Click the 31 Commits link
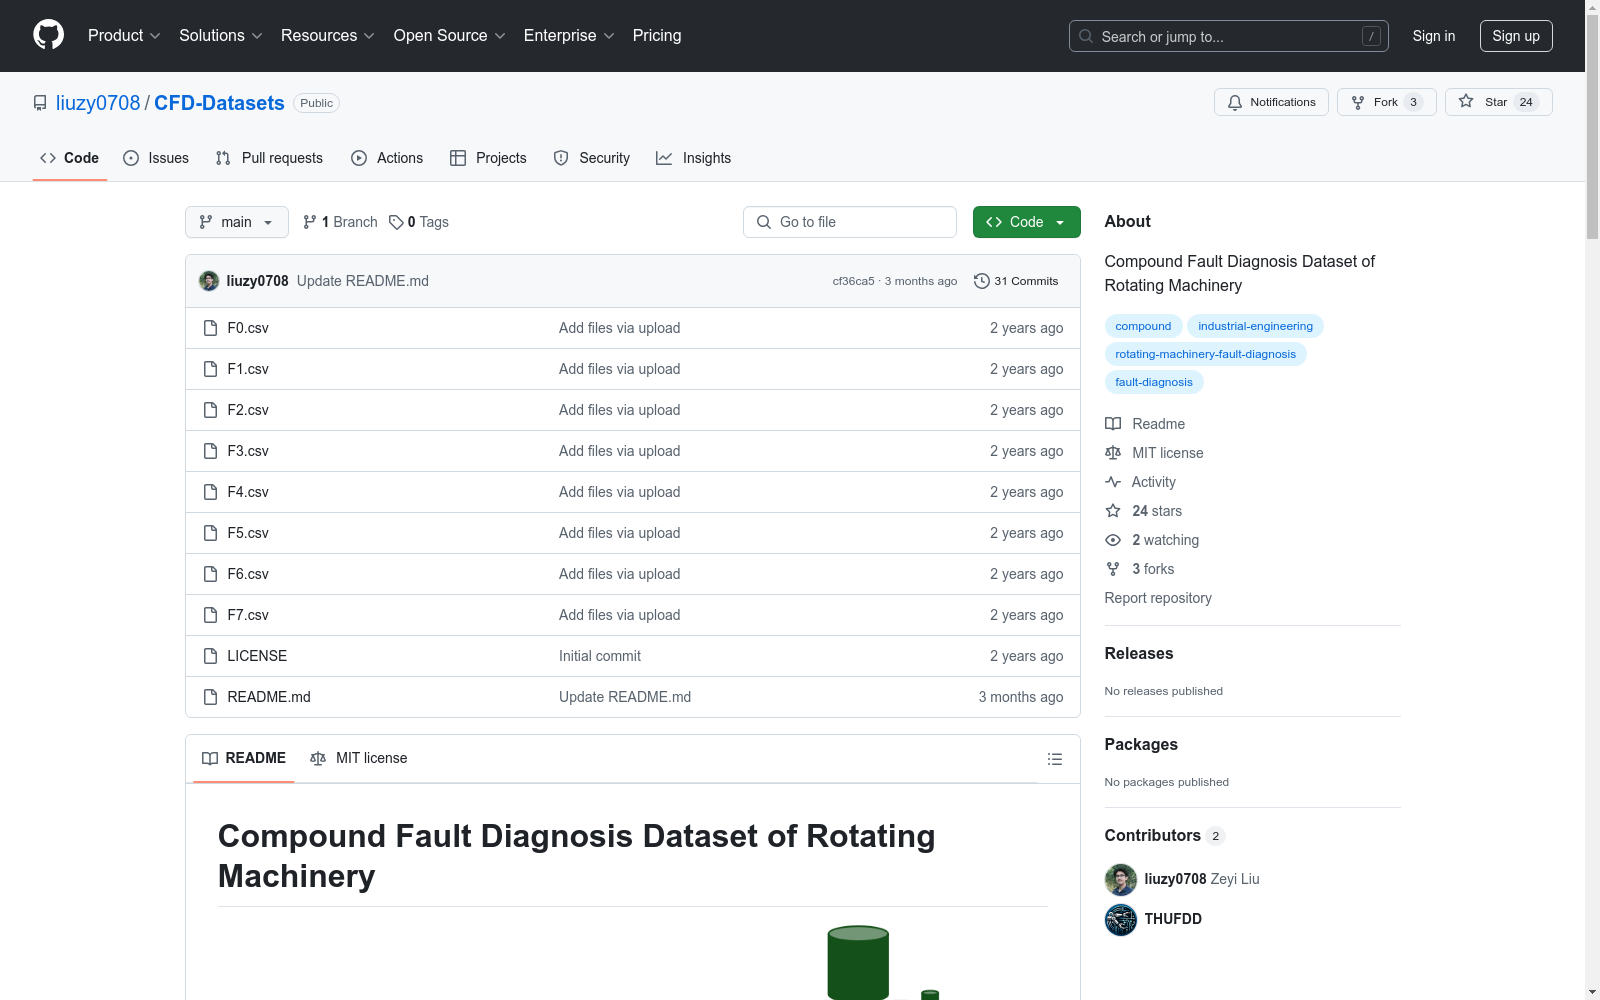Image resolution: width=1600 pixels, height=1000 pixels. pyautogui.click(x=1016, y=281)
